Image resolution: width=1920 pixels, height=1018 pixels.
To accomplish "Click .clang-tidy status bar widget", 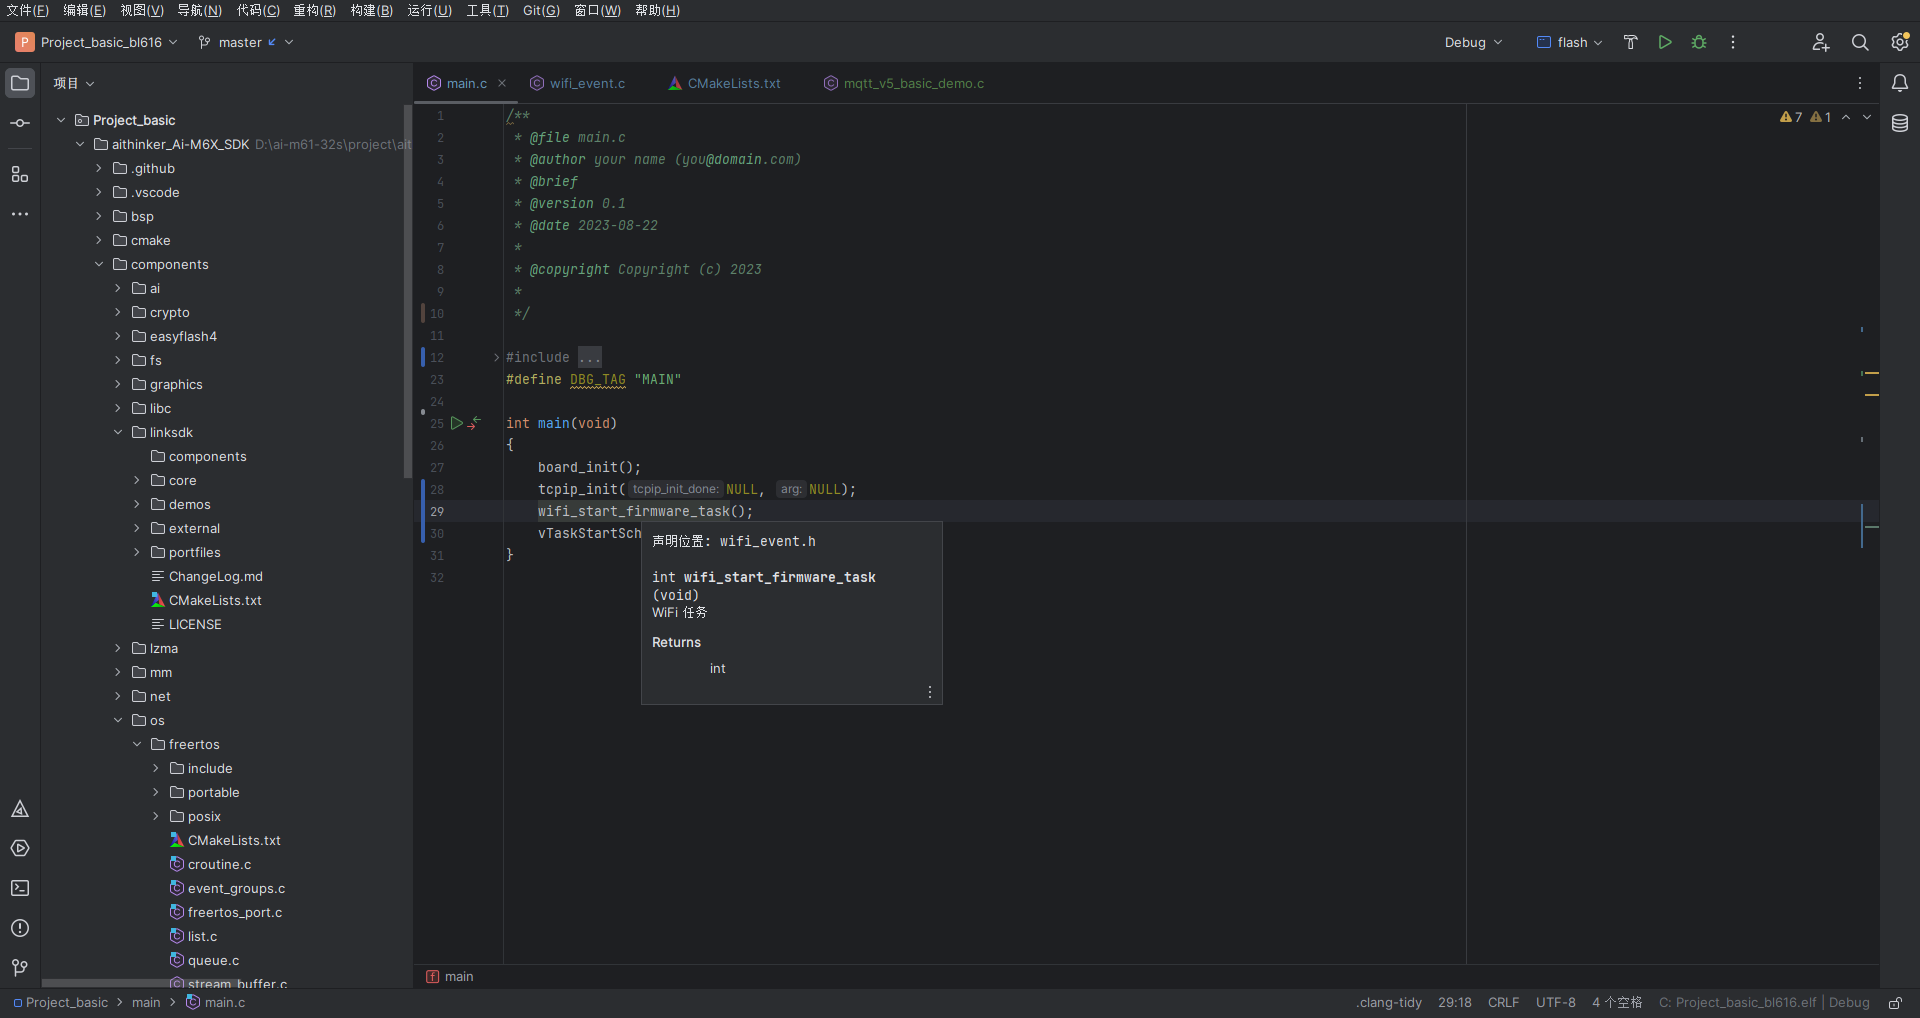I will coord(1389,1002).
